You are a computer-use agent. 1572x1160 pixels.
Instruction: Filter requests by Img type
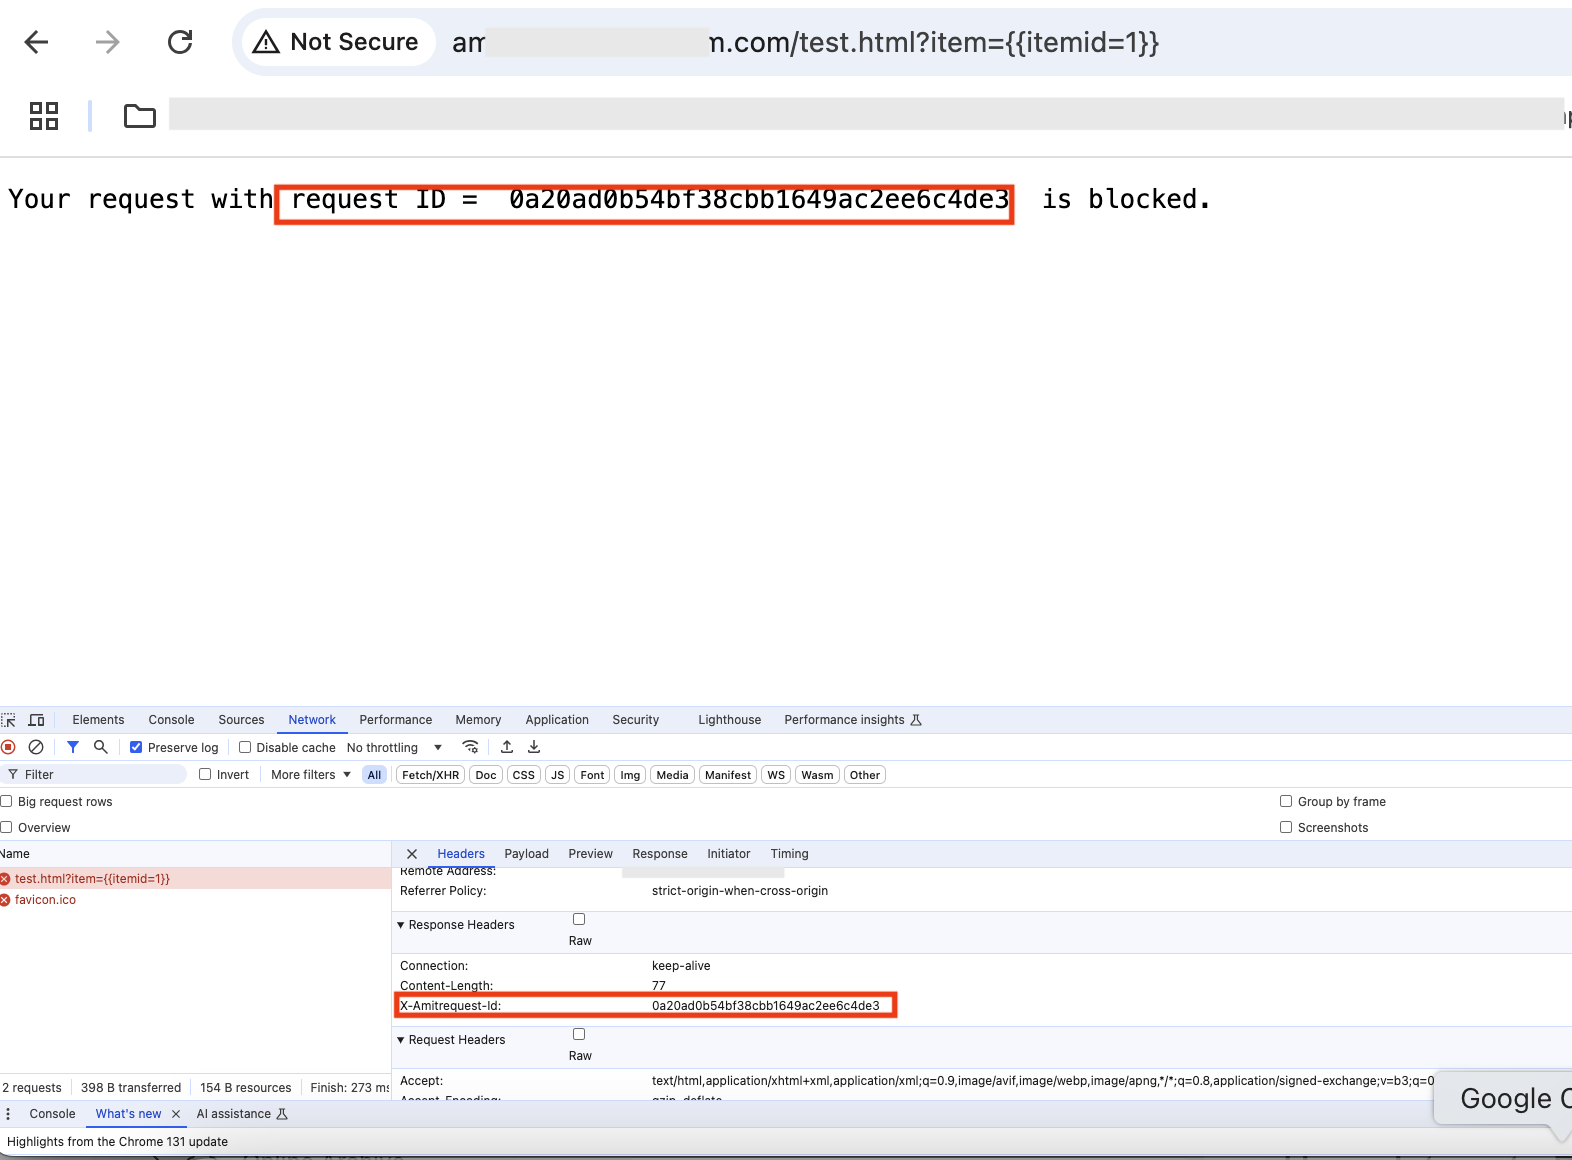(x=630, y=775)
